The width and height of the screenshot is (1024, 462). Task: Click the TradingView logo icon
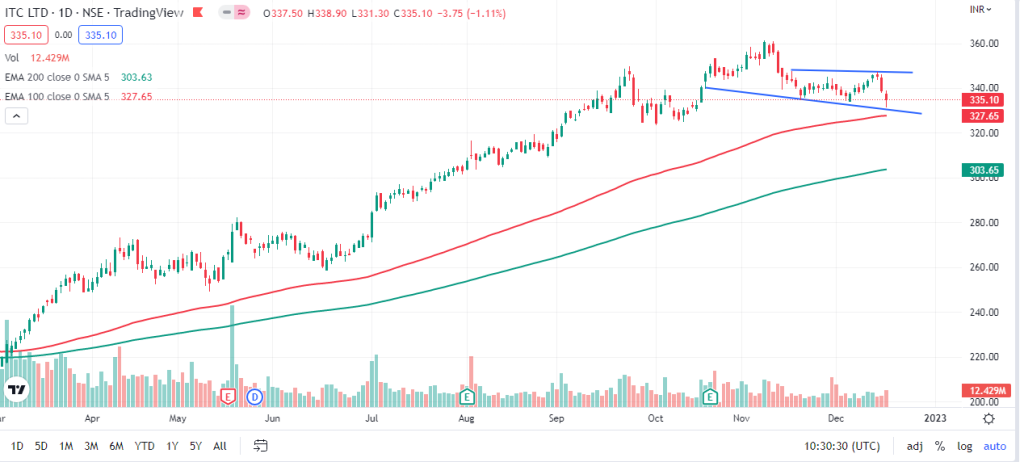coord(16,390)
